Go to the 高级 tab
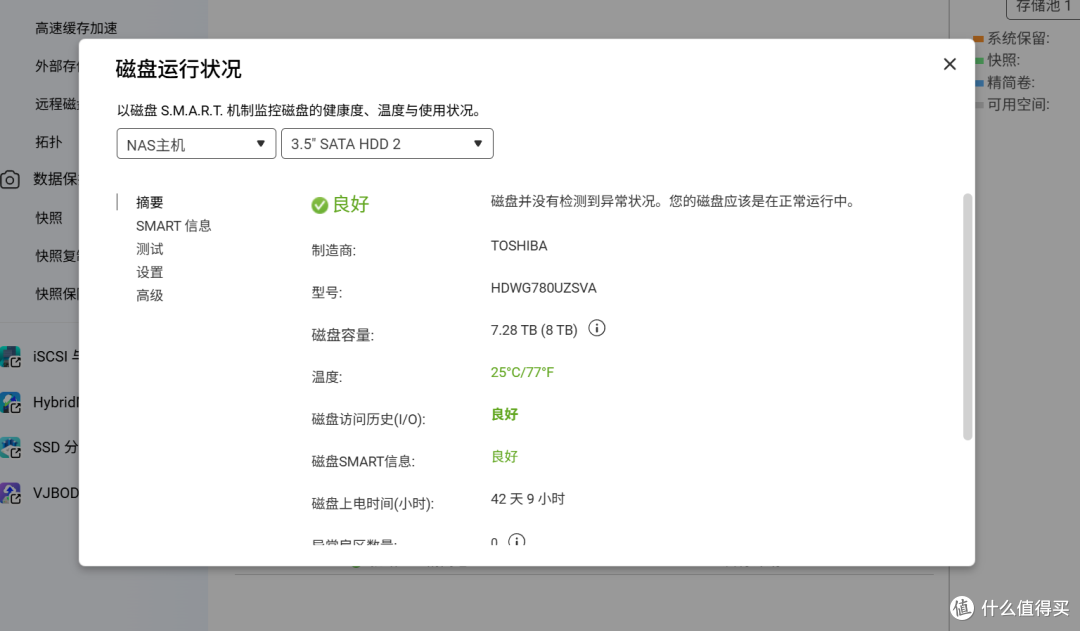 (x=149, y=296)
